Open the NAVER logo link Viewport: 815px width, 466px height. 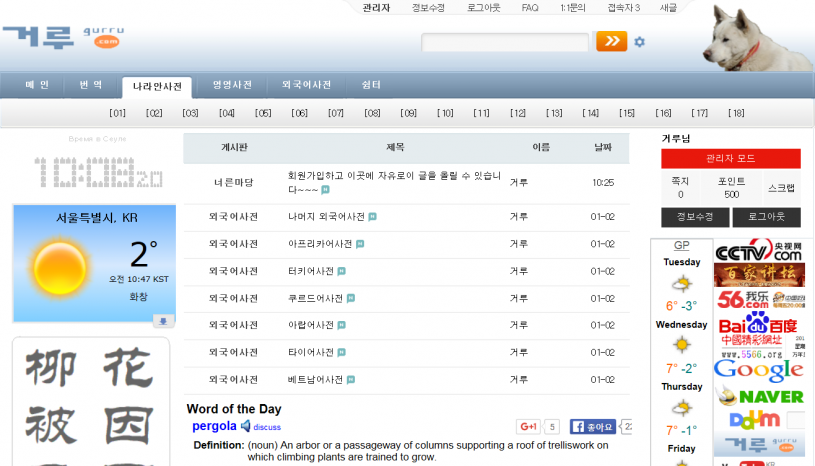(x=771, y=396)
